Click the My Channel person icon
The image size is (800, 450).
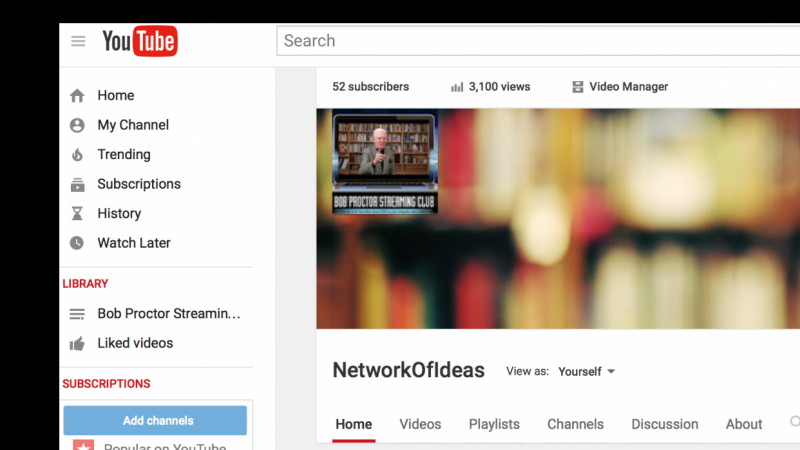(x=77, y=125)
